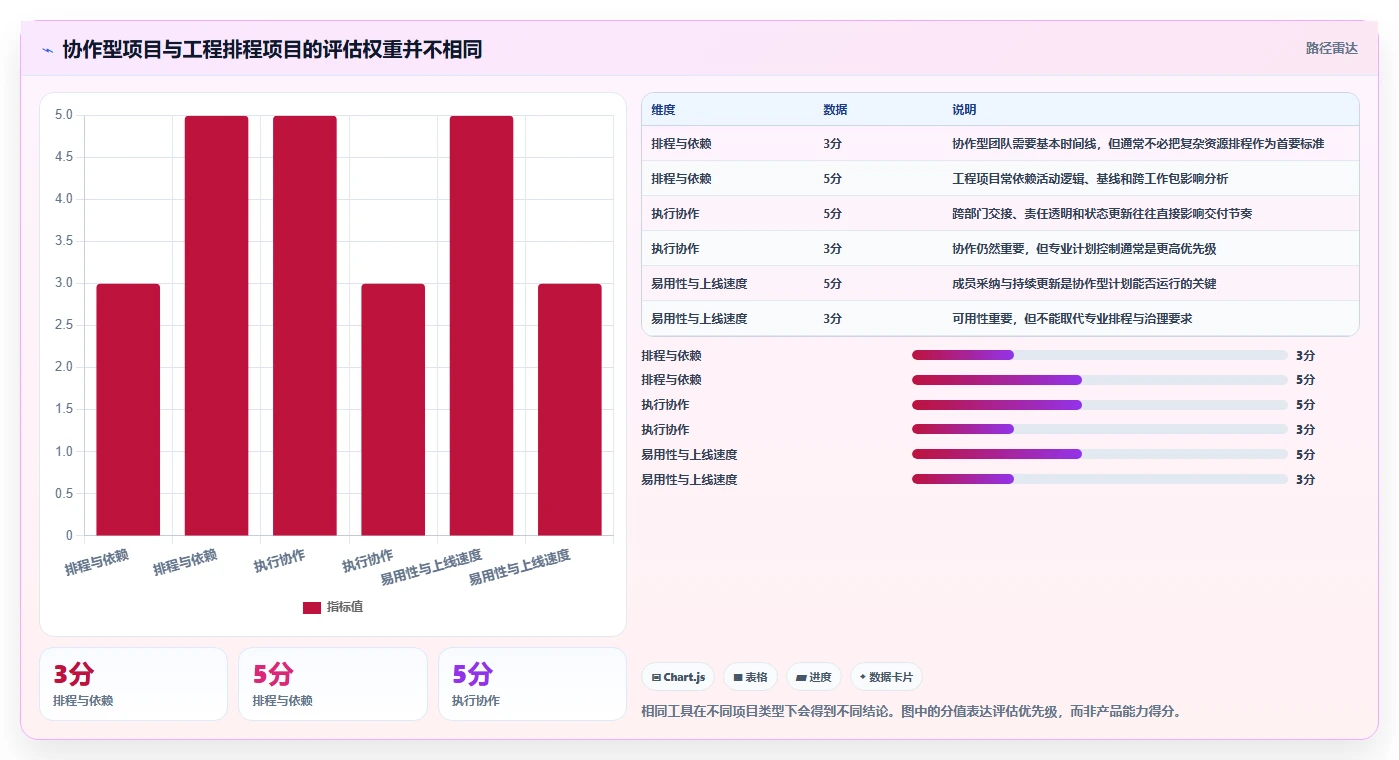
Task: Open the 3分 排程与依赖 data card
Action: click(133, 684)
